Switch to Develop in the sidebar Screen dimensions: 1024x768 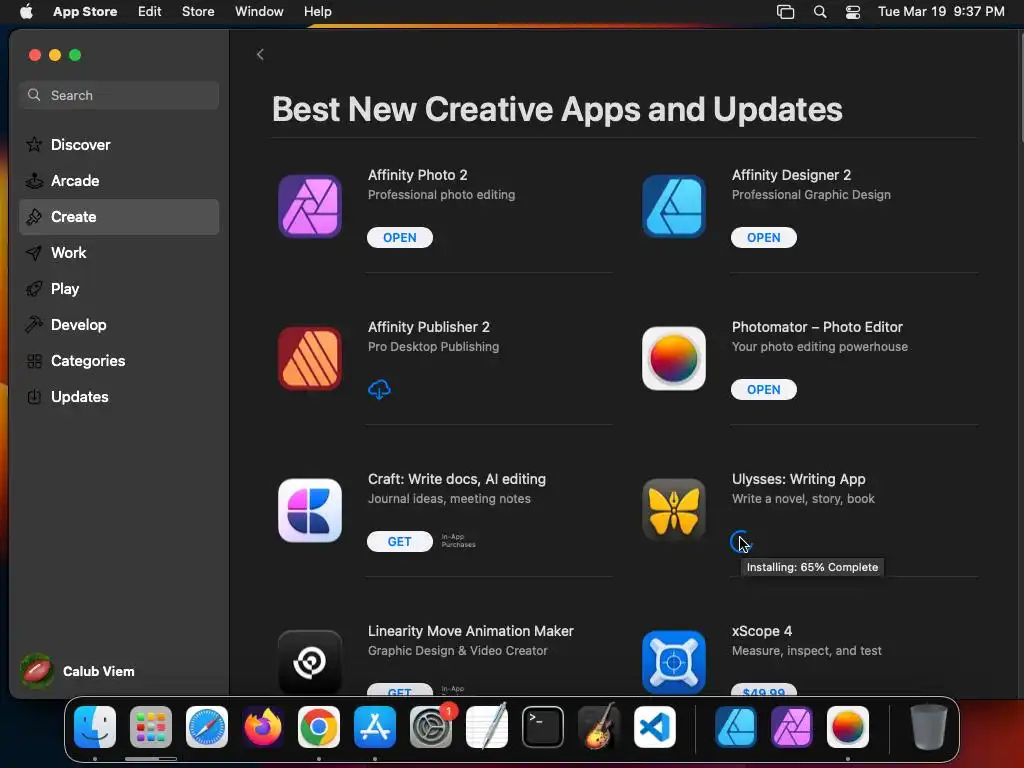pos(119,325)
